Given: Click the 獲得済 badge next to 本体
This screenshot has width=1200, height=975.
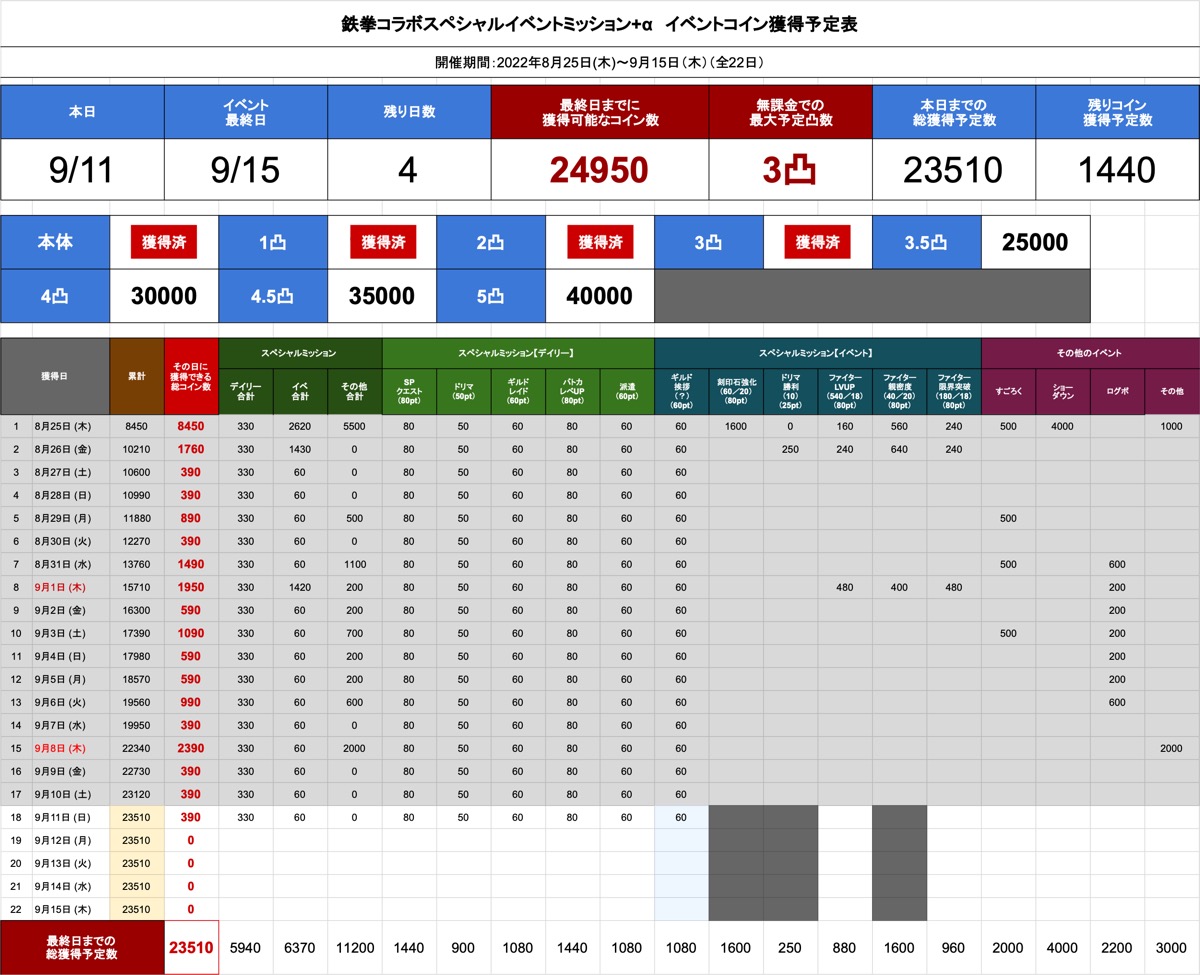Looking at the screenshot, I should tap(164, 242).
